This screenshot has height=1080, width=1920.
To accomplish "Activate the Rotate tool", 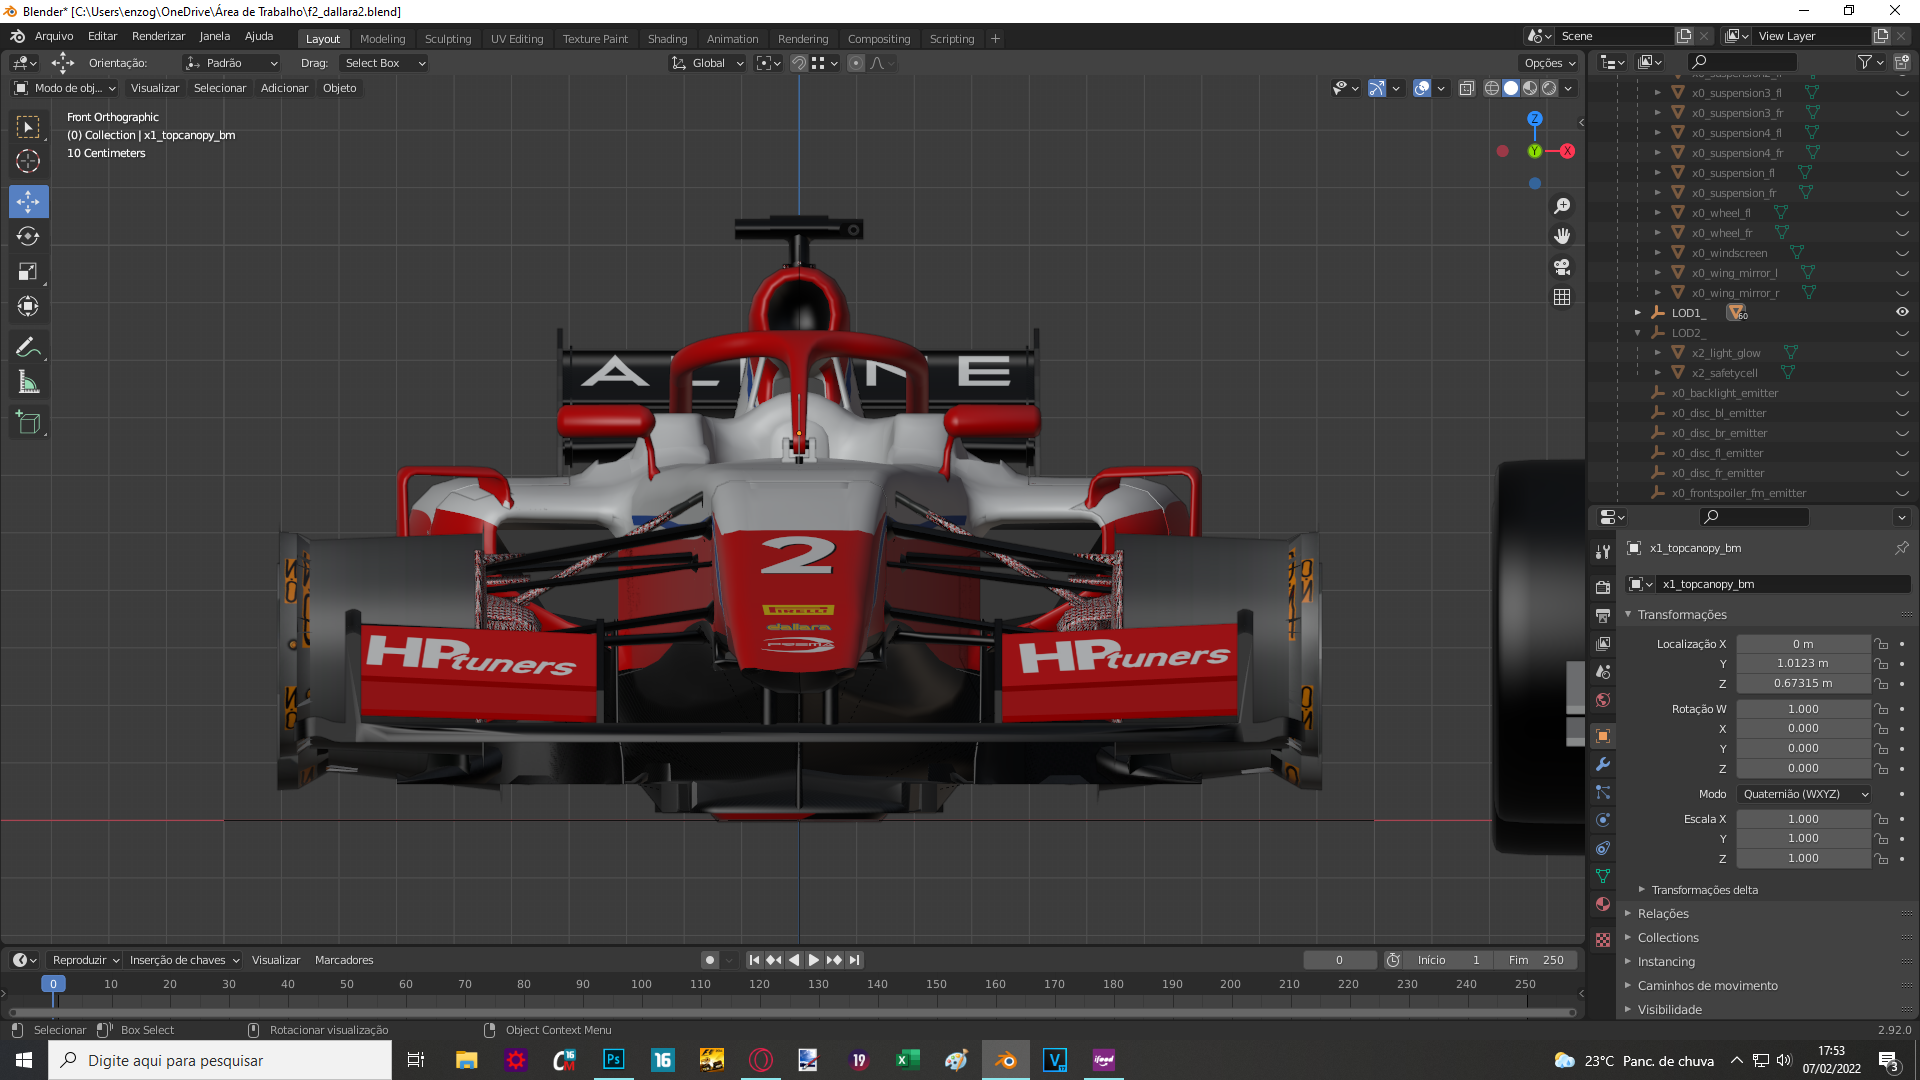I will pyautogui.click(x=28, y=236).
